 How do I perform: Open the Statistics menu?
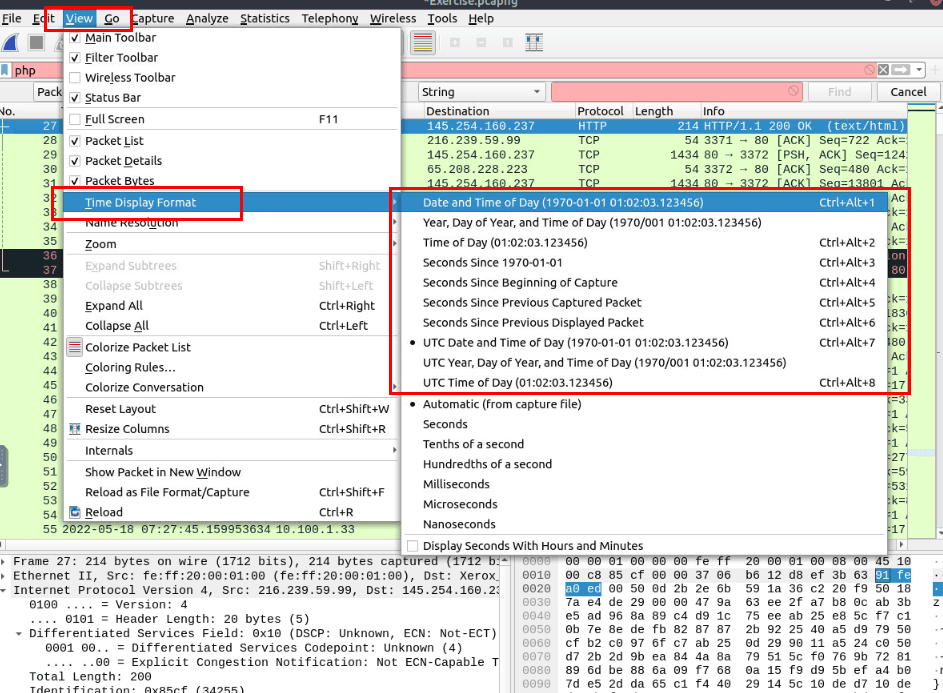tap(265, 18)
